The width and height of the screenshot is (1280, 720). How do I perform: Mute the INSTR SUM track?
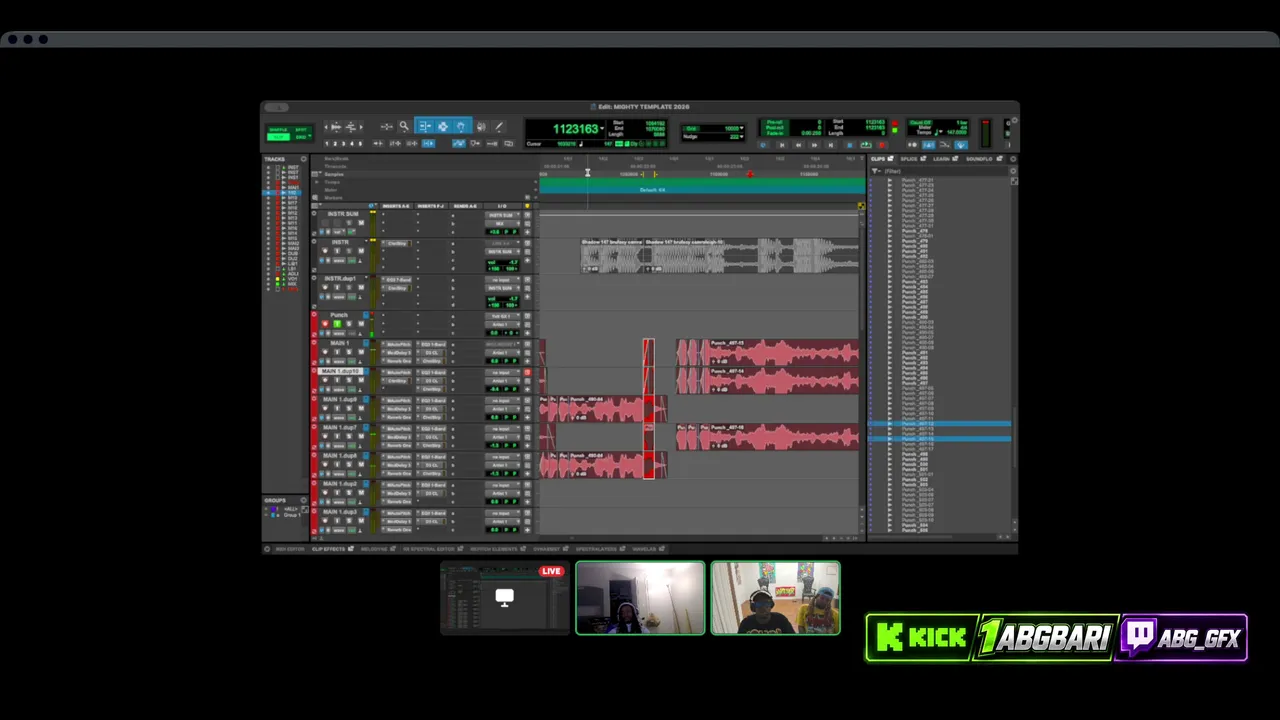pos(361,223)
